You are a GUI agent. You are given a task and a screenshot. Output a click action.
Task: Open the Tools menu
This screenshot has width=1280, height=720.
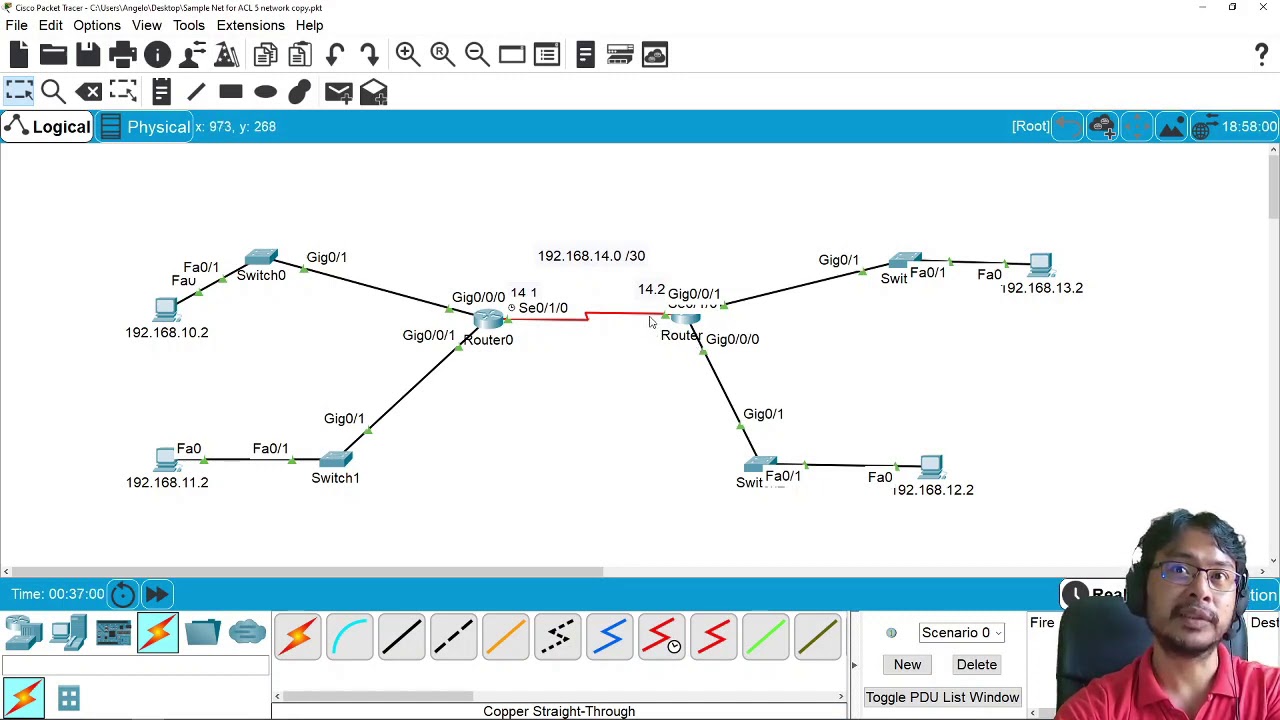coord(188,25)
